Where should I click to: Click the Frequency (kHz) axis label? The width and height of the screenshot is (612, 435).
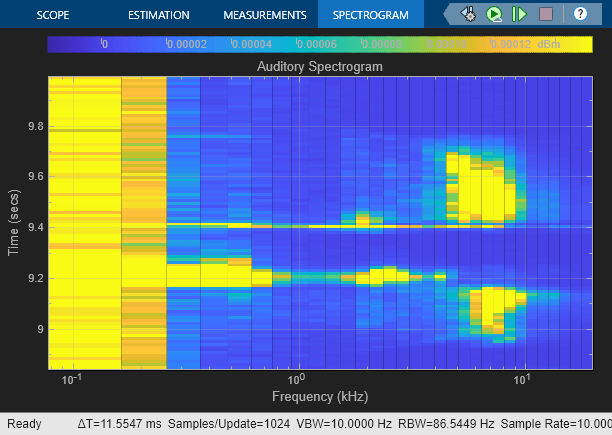coord(320,396)
